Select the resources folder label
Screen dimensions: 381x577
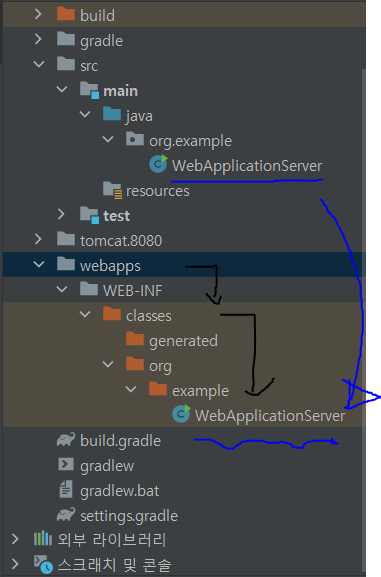(x=158, y=191)
